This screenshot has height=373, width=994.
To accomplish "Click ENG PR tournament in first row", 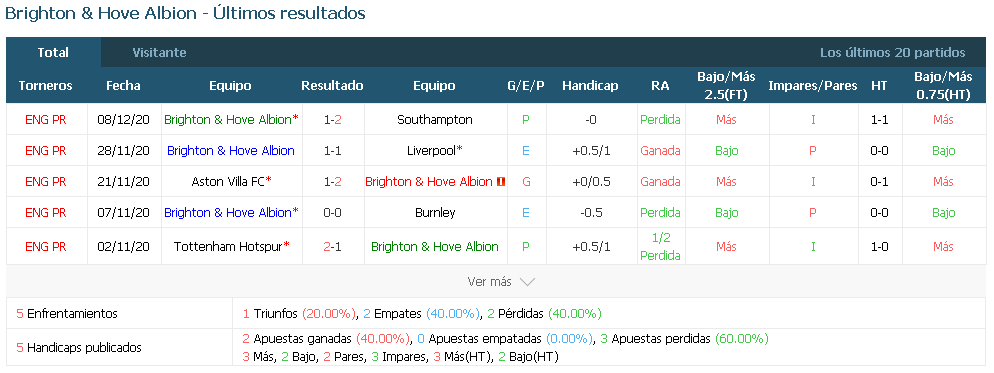I will 46,119.
